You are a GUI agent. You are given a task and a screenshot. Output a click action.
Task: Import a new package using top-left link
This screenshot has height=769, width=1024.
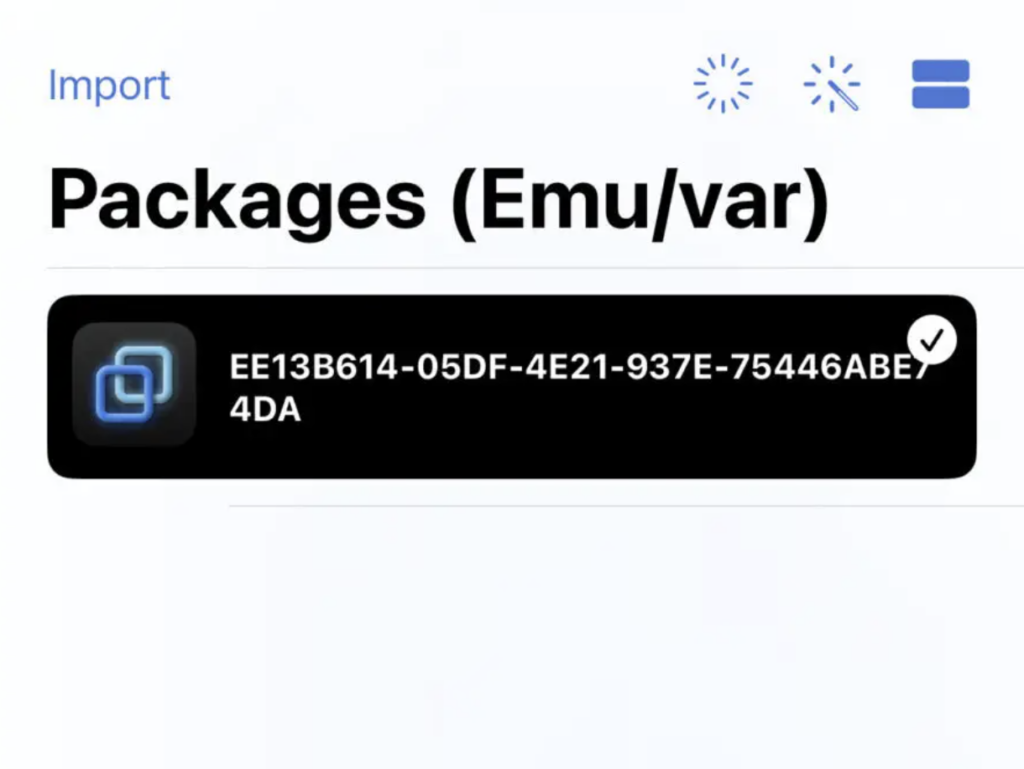click(109, 85)
